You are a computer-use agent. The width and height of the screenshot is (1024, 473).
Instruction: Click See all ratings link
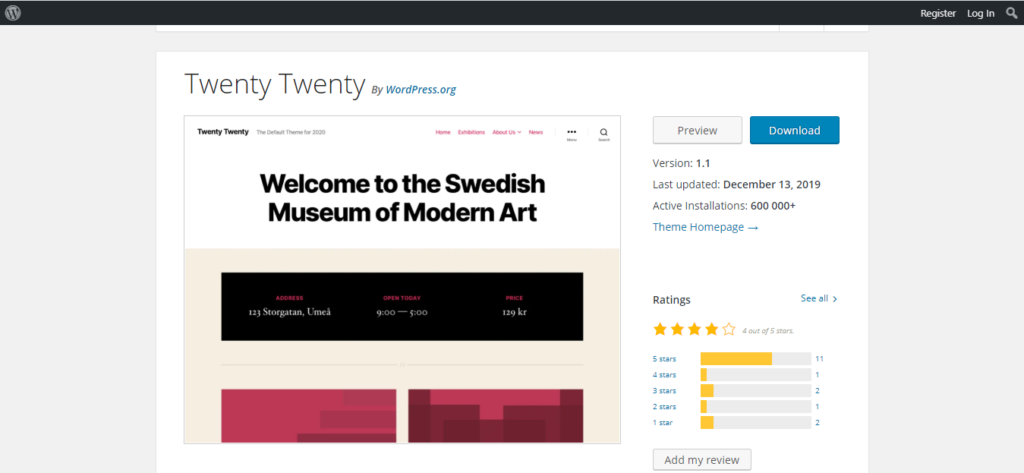pos(819,299)
